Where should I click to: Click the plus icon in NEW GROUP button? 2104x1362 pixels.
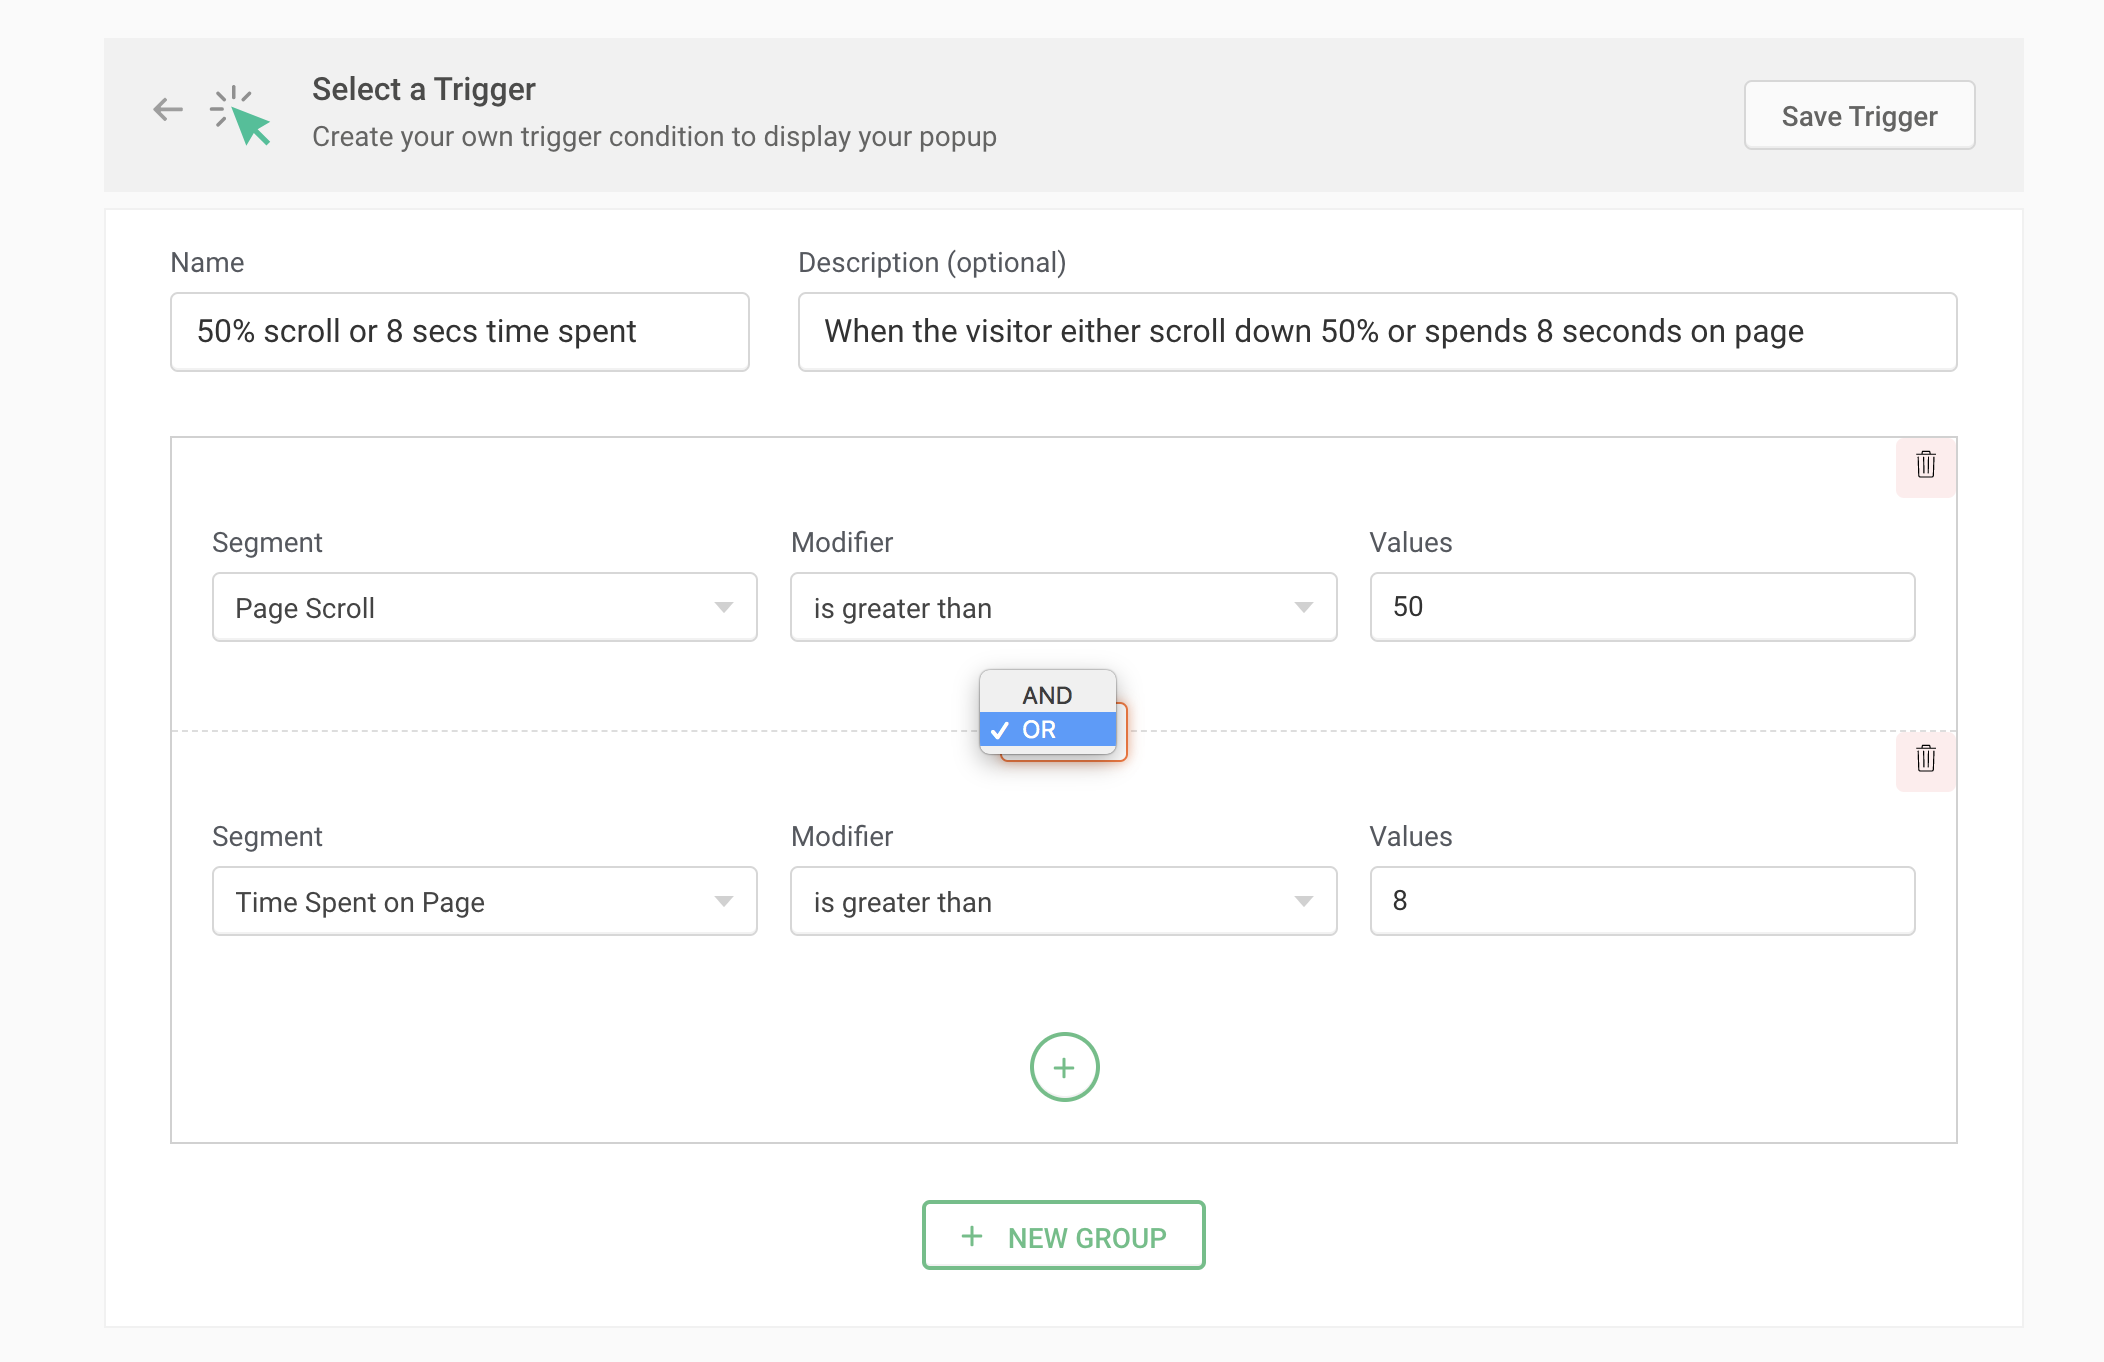(x=971, y=1237)
